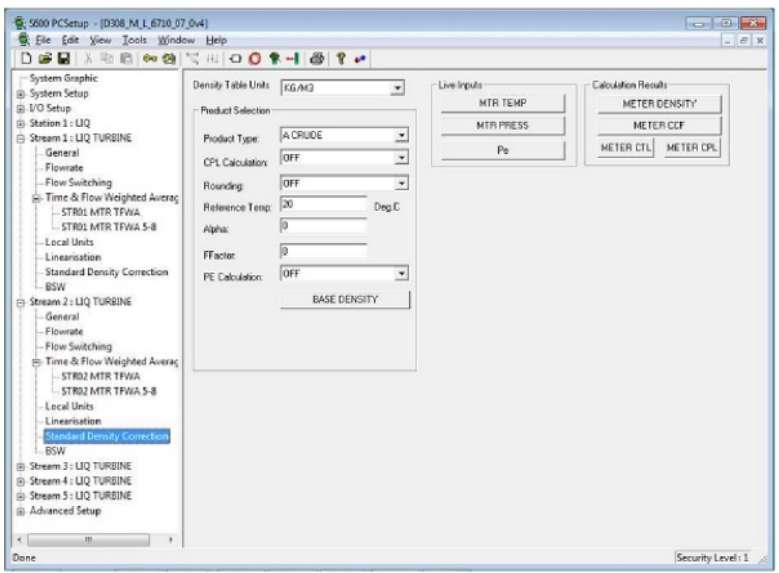Open the Density Table Units dropdown
The image size is (779, 573).
pos(397,88)
